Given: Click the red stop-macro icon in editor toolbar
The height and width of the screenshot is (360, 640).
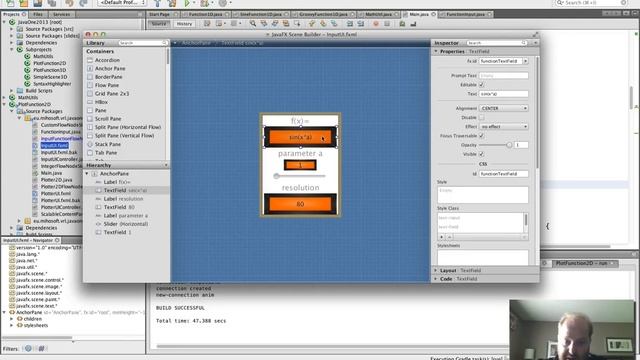Looking at the screenshot, I should 376,24.
